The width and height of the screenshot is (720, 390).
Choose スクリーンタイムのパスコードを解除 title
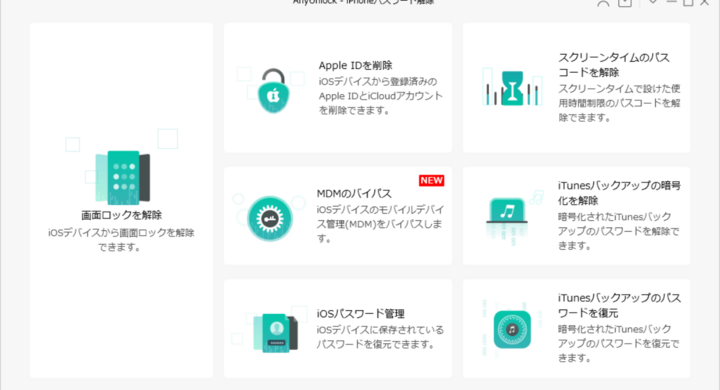click(x=614, y=65)
